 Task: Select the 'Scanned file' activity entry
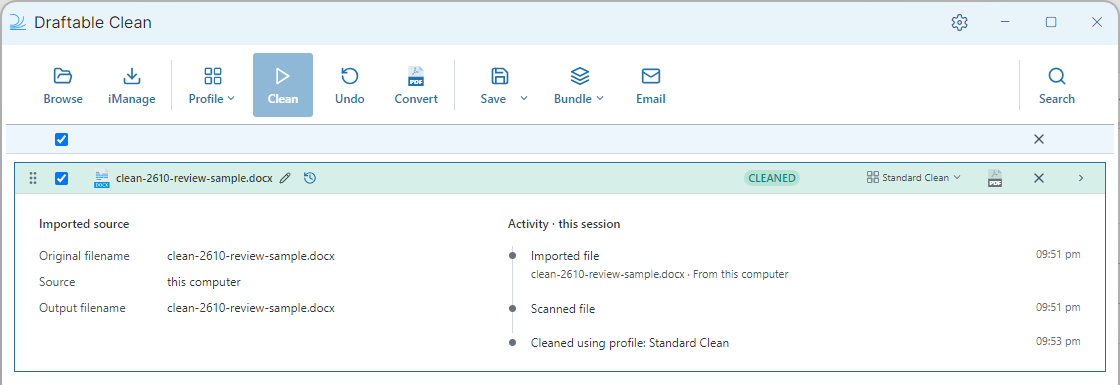click(563, 309)
